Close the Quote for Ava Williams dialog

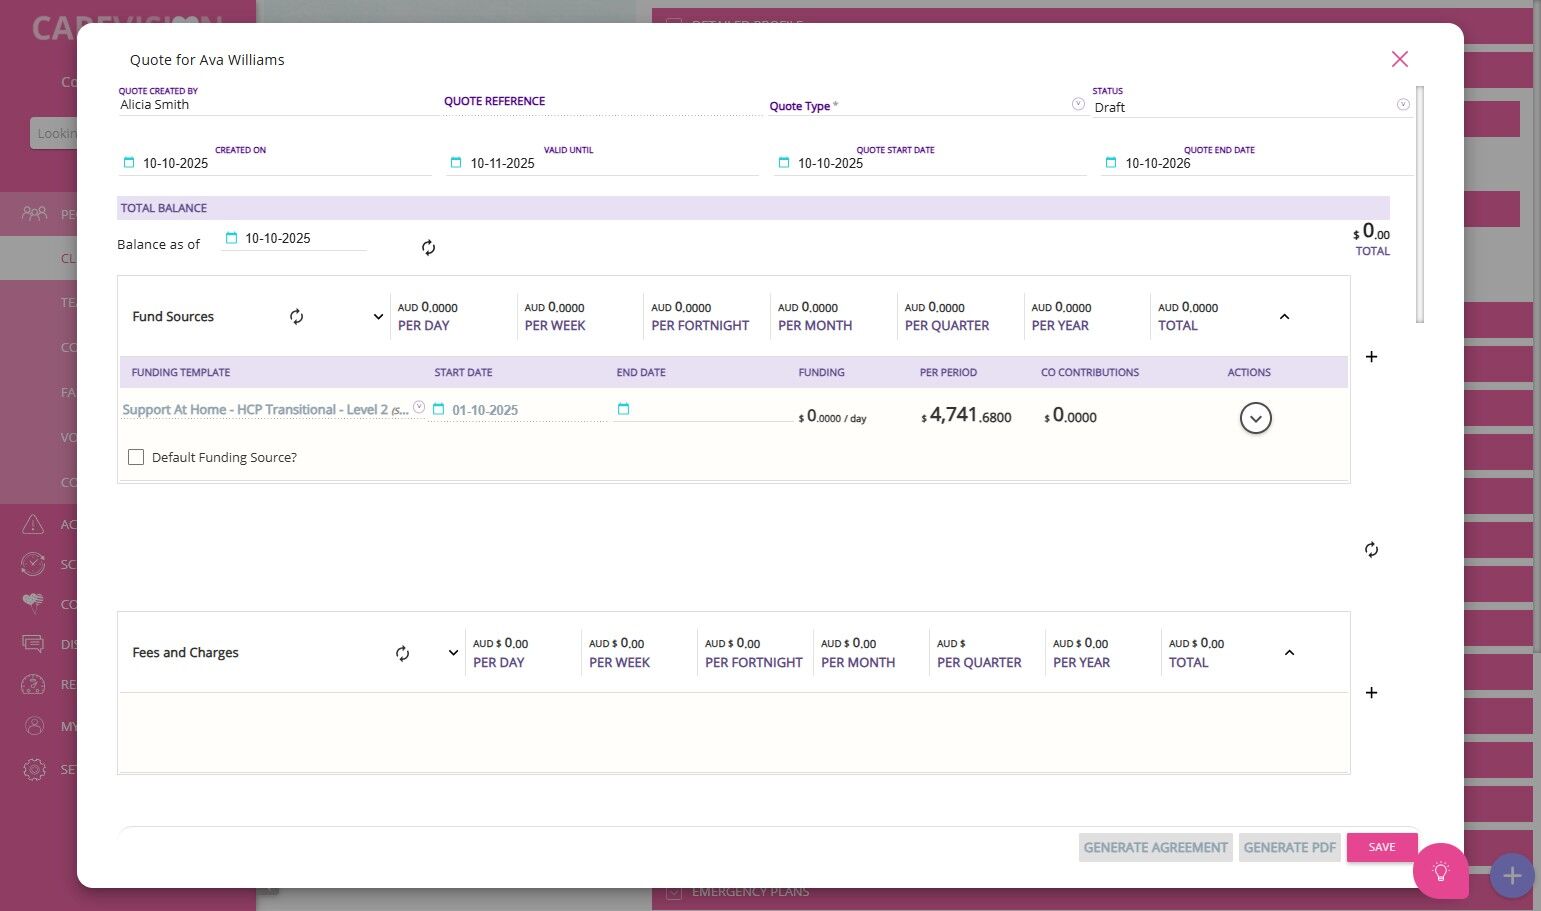1400,59
